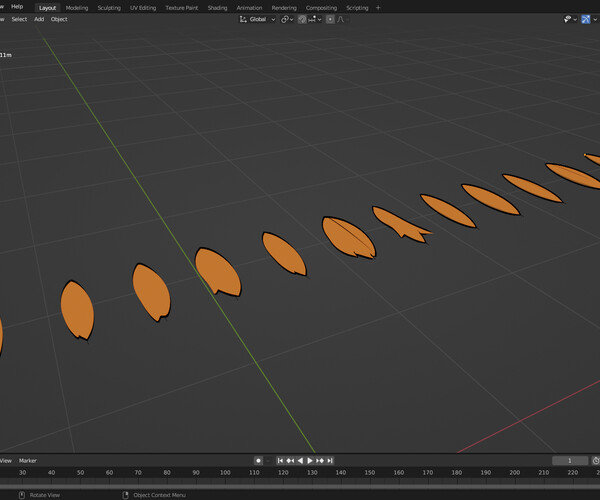Open the timeline View menu

[6, 461]
